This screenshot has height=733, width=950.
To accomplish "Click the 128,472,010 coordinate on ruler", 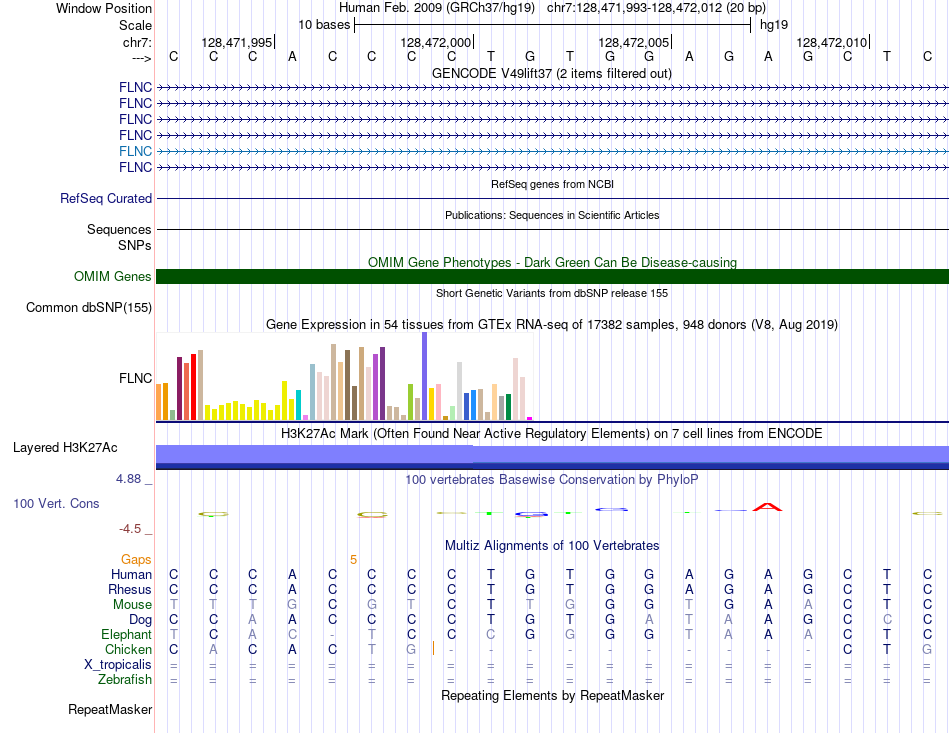I will pos(832,42).
